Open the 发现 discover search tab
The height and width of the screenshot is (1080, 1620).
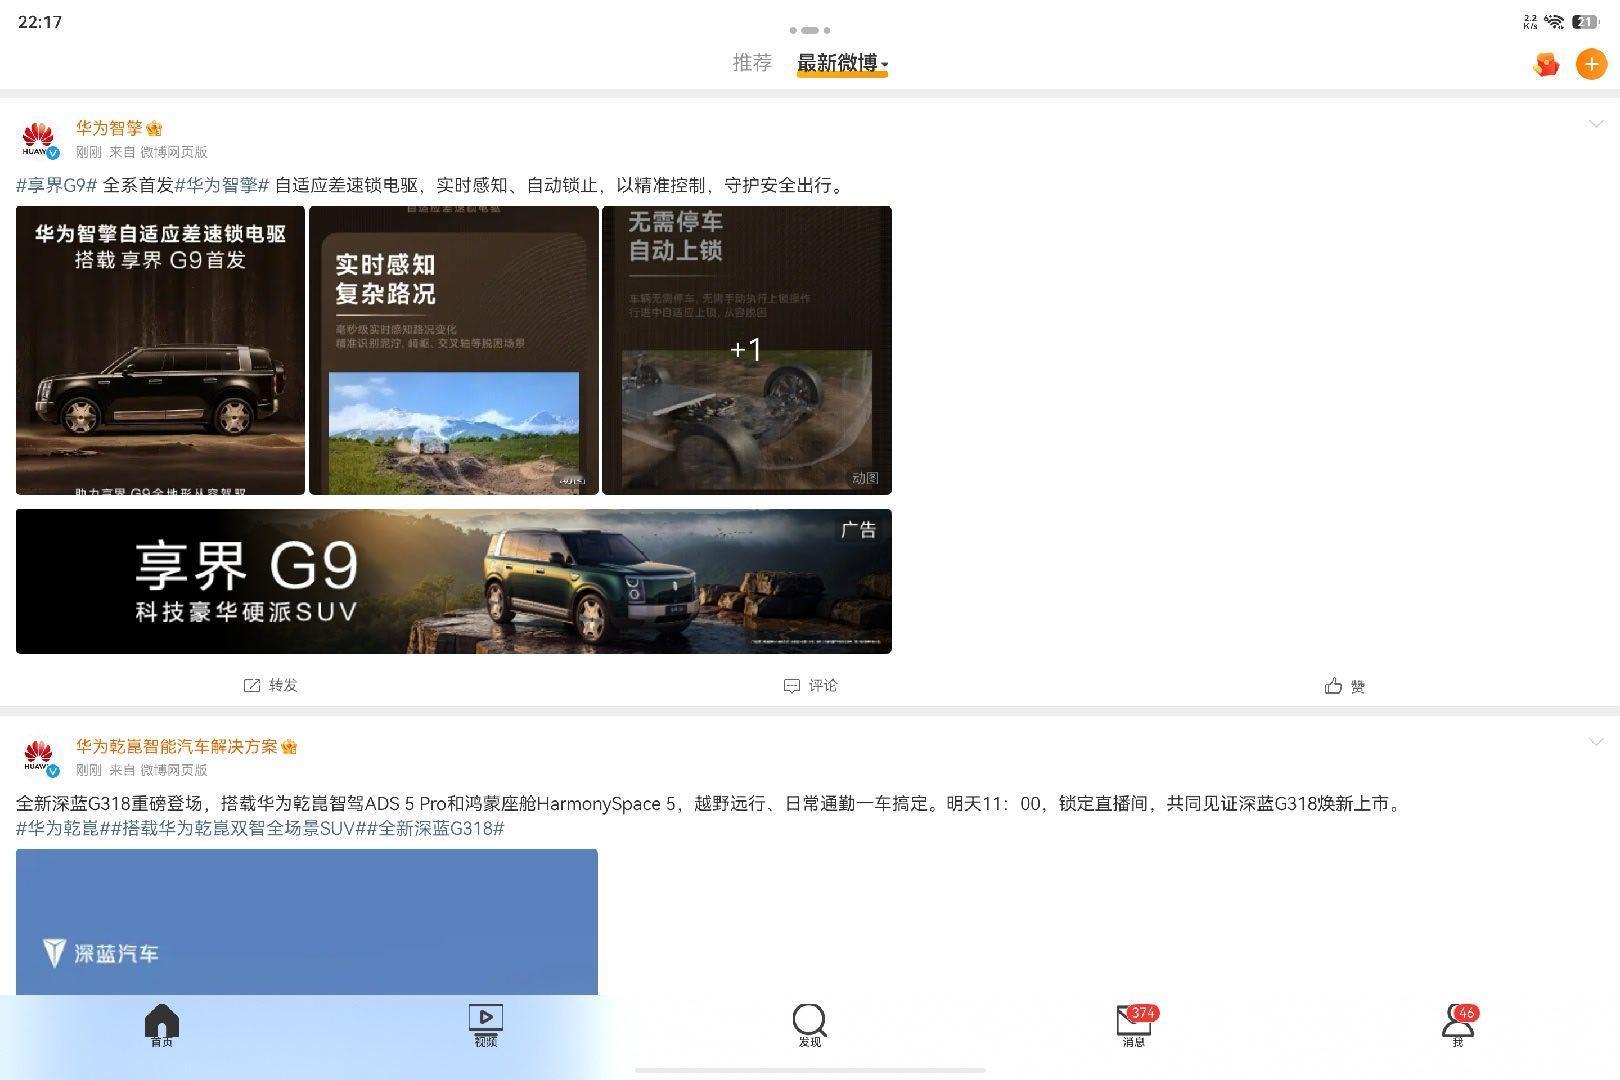click(x=810, y=1026)
